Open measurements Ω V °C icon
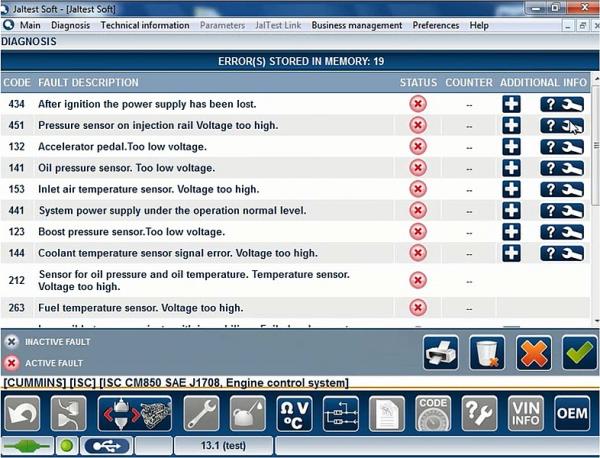This screenshot has height=458, width=600. coord(294,414)
